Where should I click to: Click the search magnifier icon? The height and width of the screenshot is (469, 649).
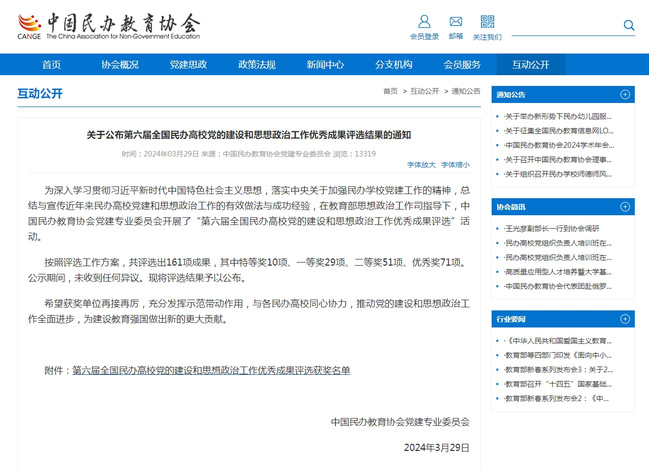pyautogui.click(x=629, y=25)
